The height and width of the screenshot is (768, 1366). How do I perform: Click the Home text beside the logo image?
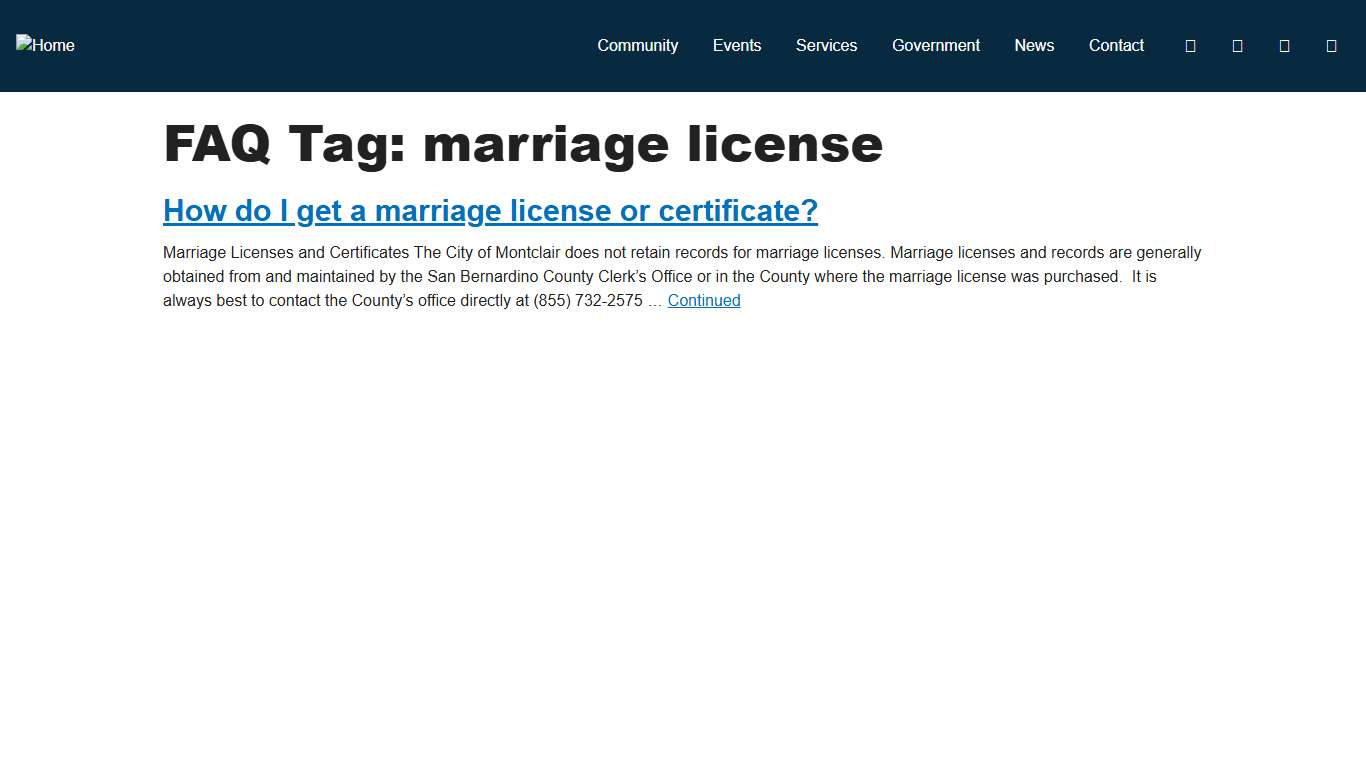click(55, 45)
